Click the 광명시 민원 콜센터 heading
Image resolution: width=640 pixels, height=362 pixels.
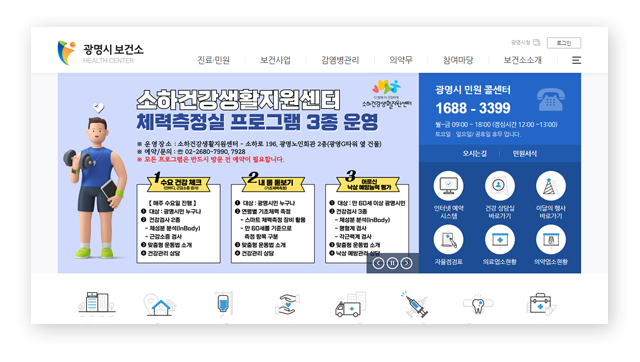click(473, 90)
